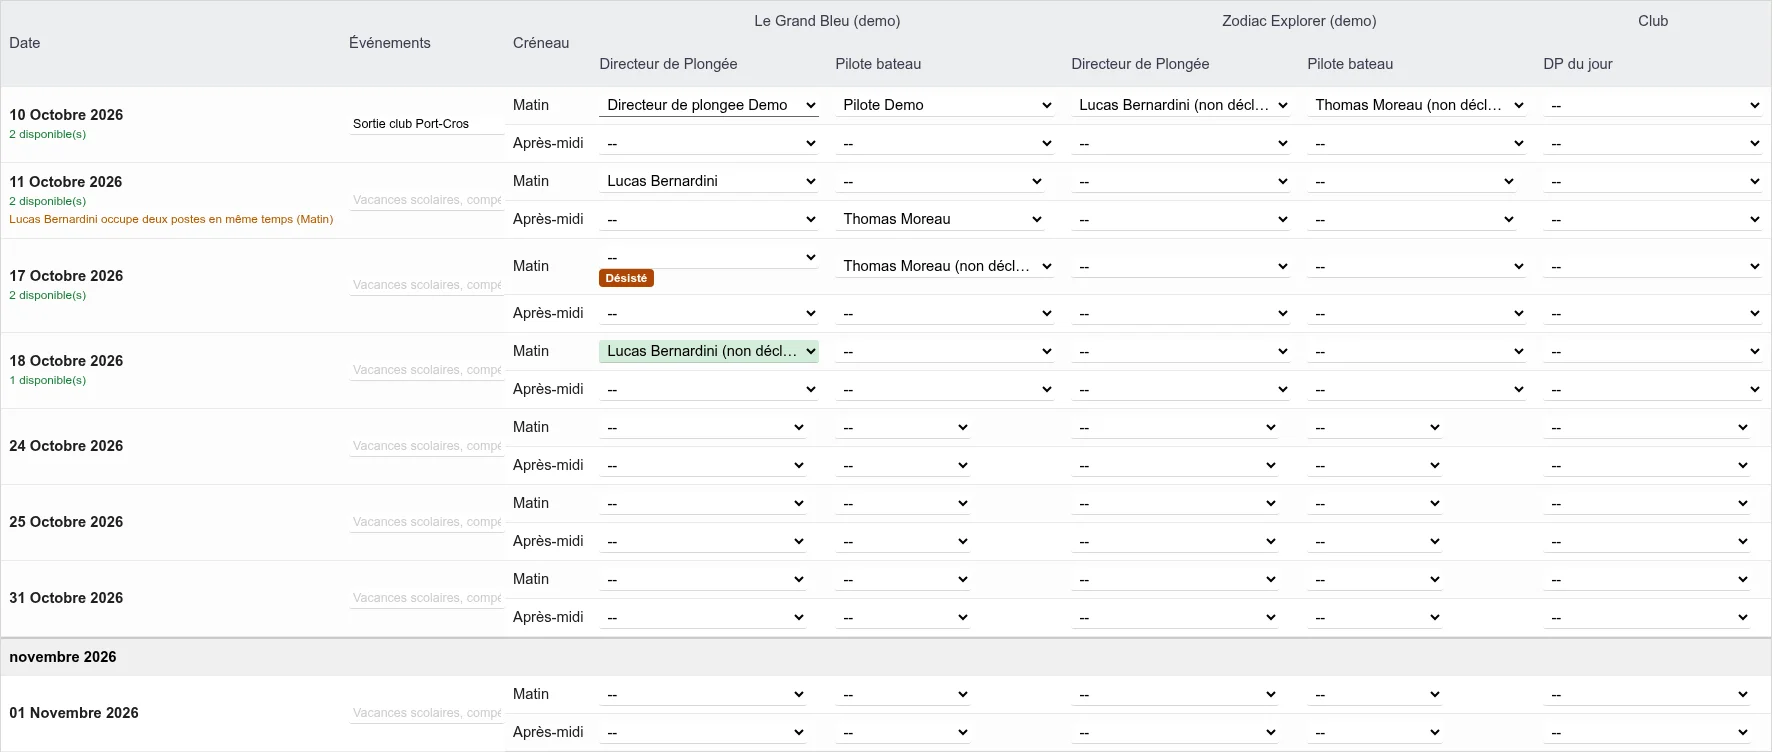The width and height of the screenshot is (1773, 753).
Task: Edit the 'Sortie club Port-Cros' event field
Action: (x=426, y=124)
